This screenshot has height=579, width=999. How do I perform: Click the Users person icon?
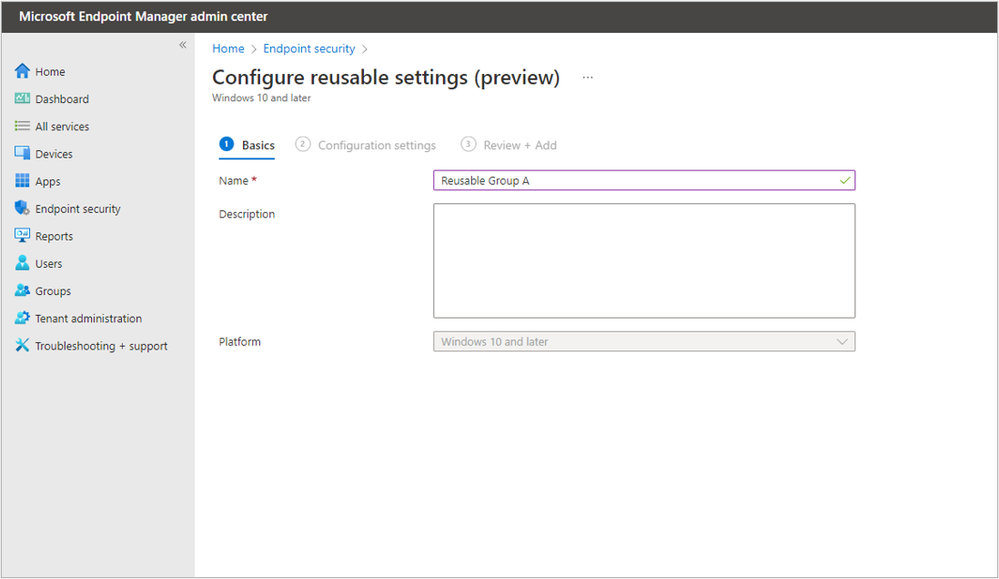pyautogui.click(x=22, y=262)
